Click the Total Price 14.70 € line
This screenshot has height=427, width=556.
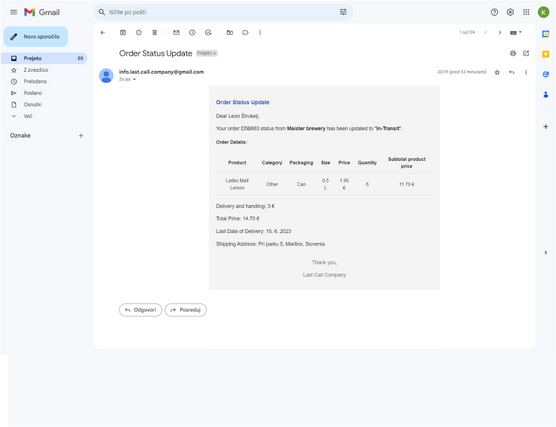tap(238, 218)
